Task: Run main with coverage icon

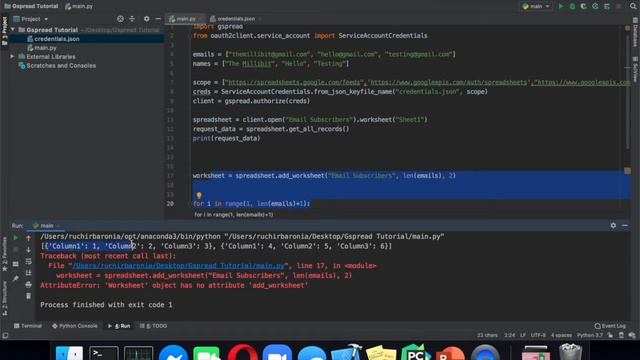Action: (x=584, y=6)
